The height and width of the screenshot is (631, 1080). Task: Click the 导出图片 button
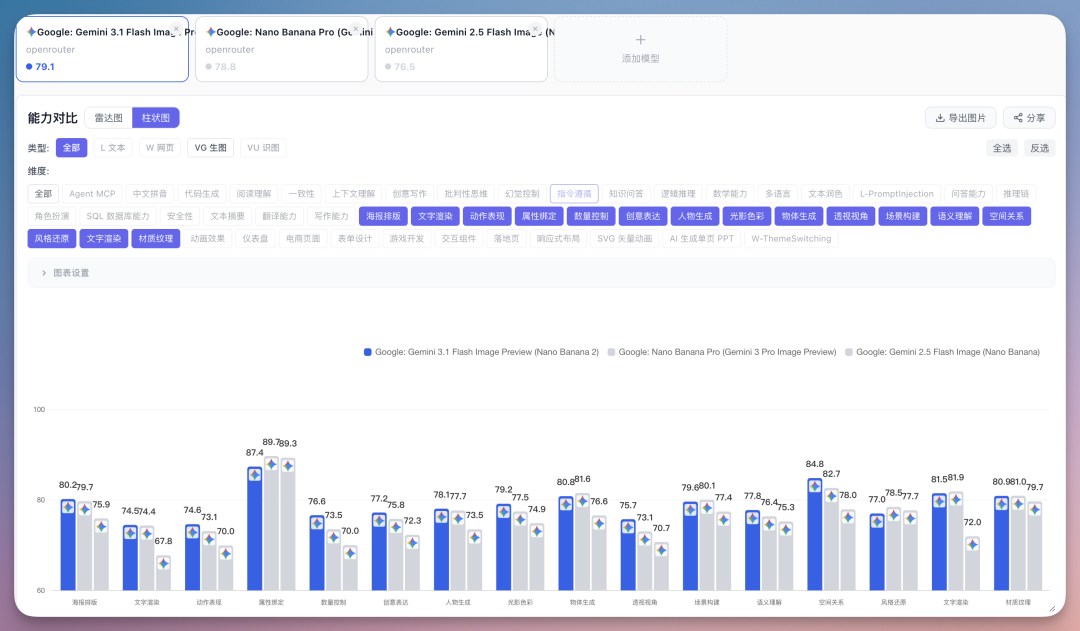tap(960, 118)
